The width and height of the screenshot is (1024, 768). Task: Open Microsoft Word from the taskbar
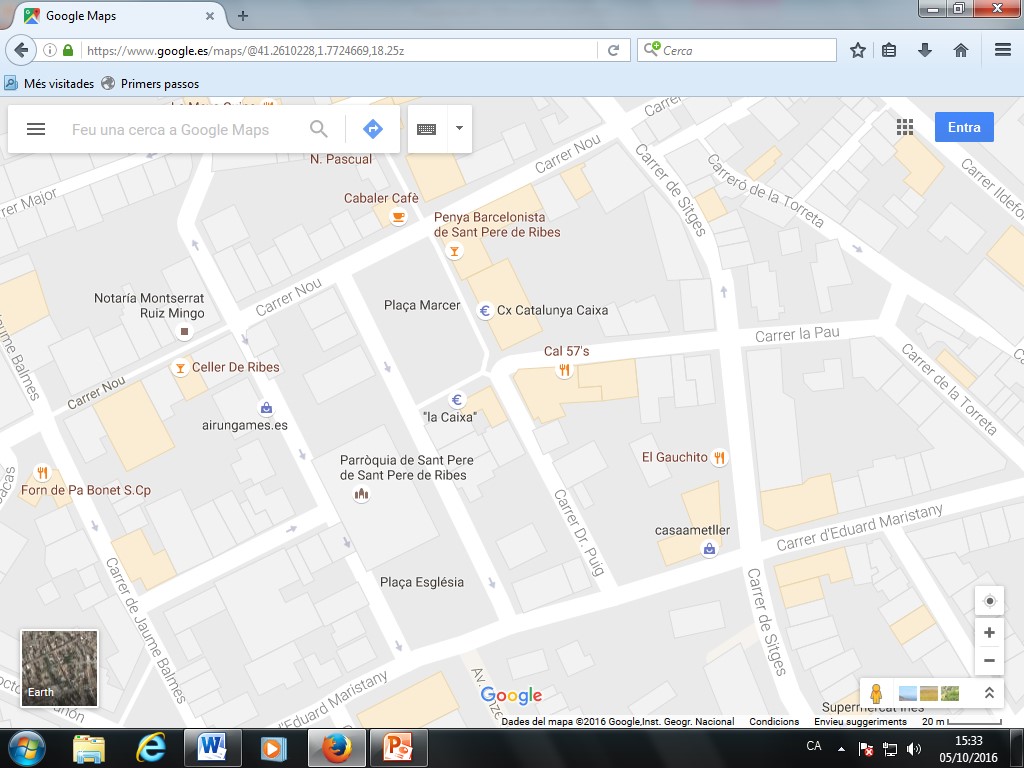213,747
